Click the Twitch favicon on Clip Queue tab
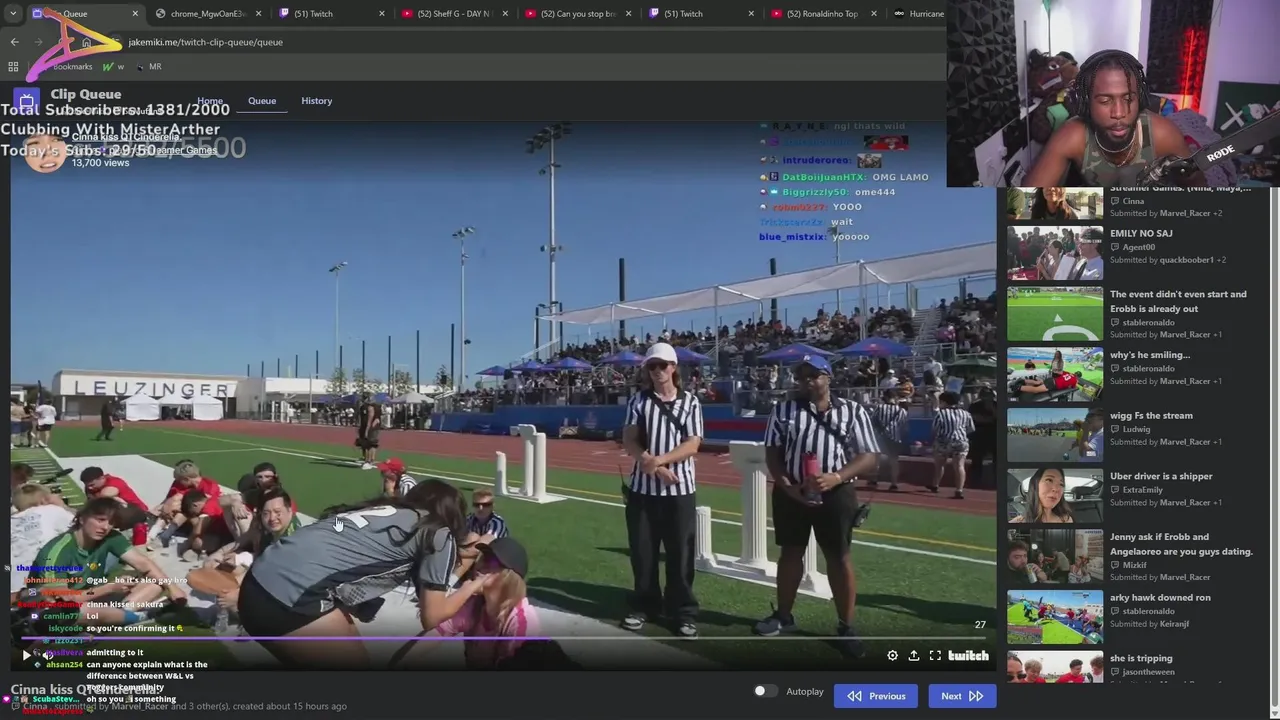Image resolution: width=1280 pixels, height=720 pixels. point(37,14)
